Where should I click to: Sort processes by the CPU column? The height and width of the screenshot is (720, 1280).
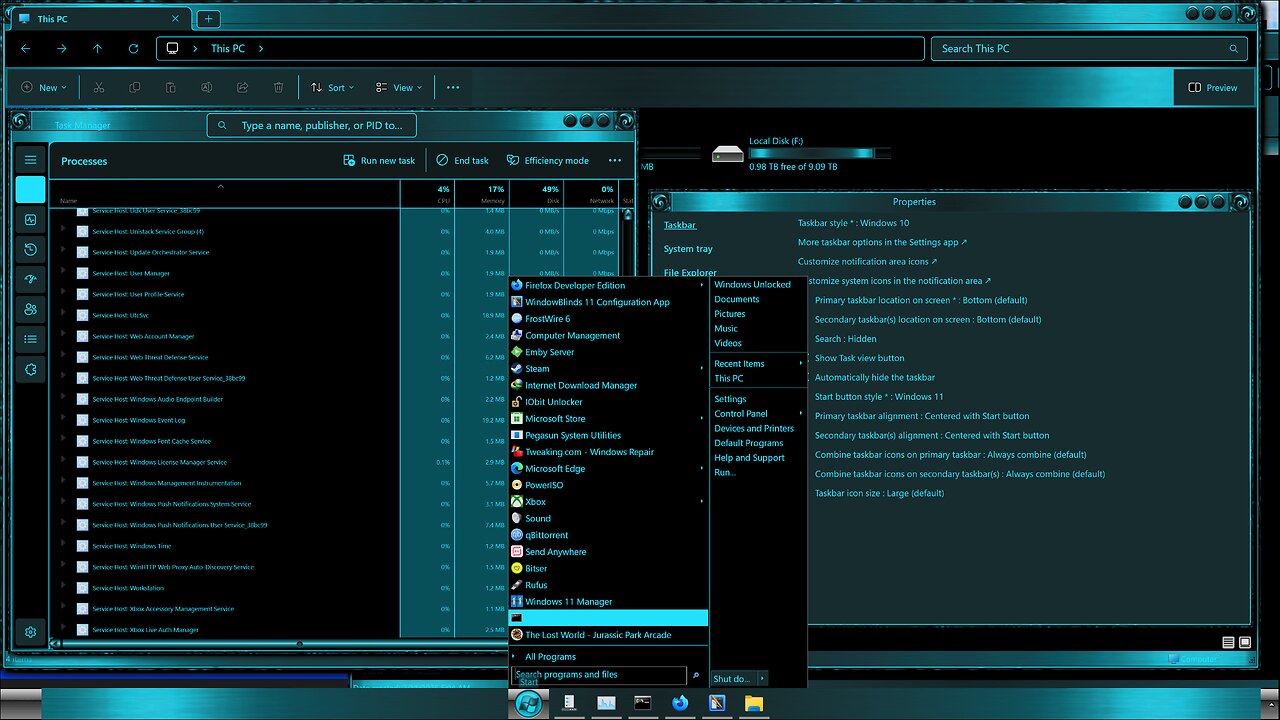(428, 193)
